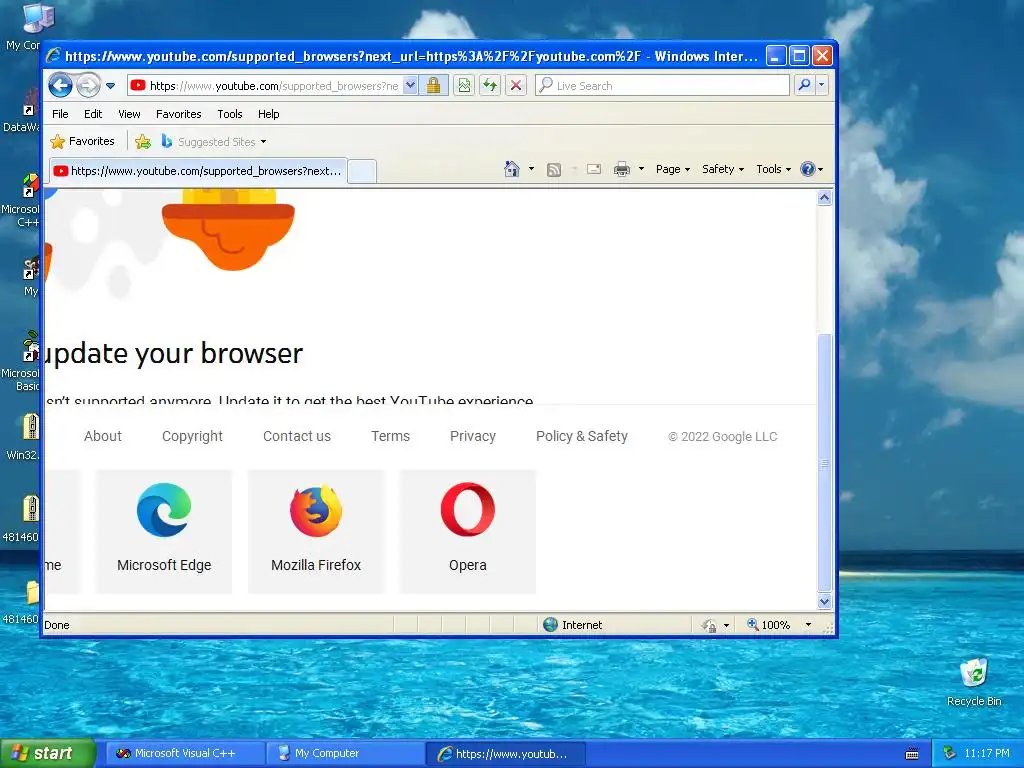Open the Page command bar menu
The image size is (1024, 768).
click(673, 169)
